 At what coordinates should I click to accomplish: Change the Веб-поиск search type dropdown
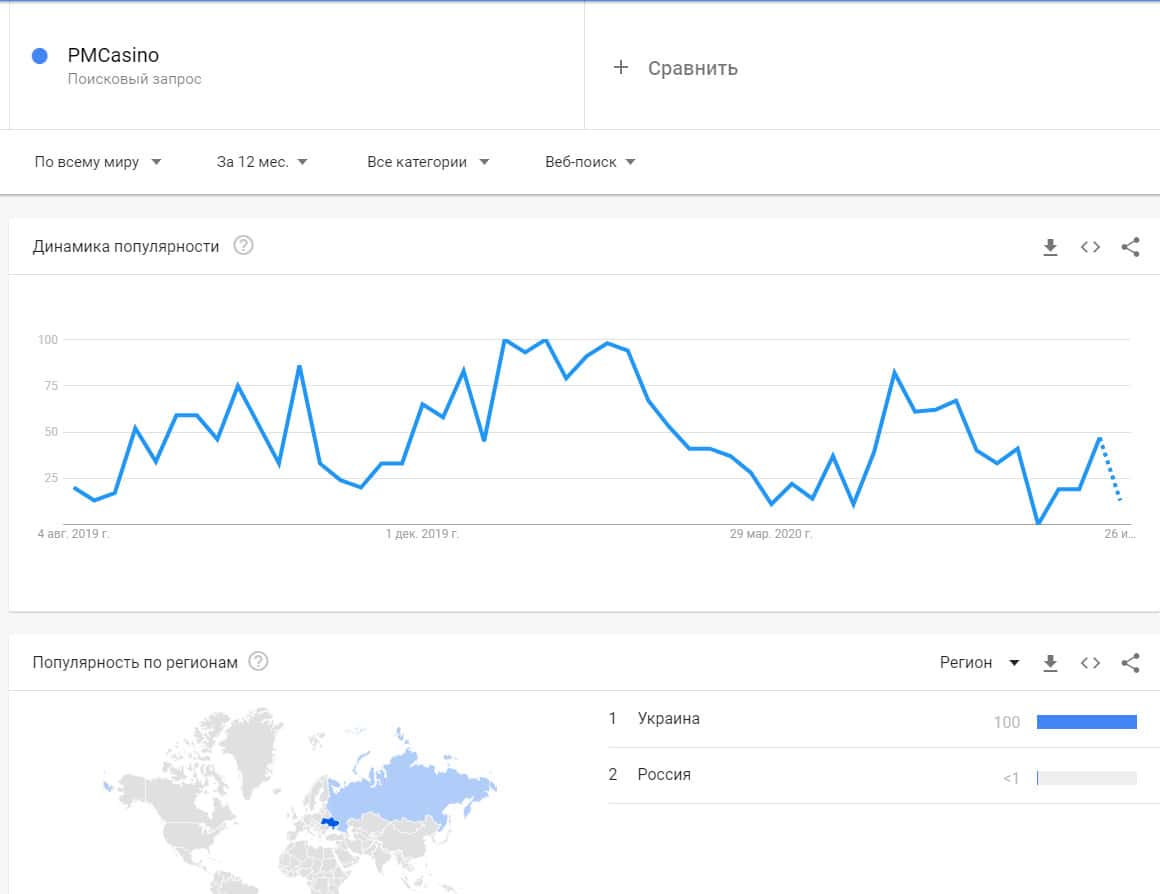590,162
